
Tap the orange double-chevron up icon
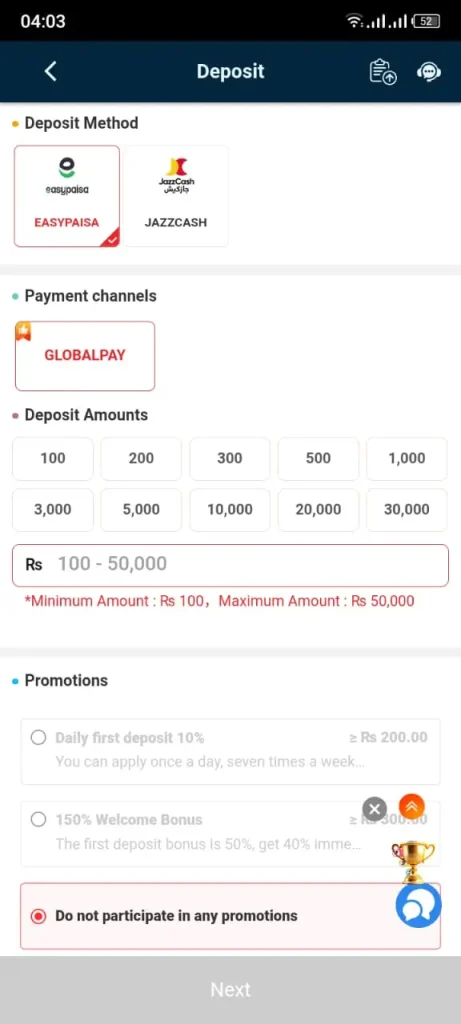pyautogui.click(x=411, y=807)
